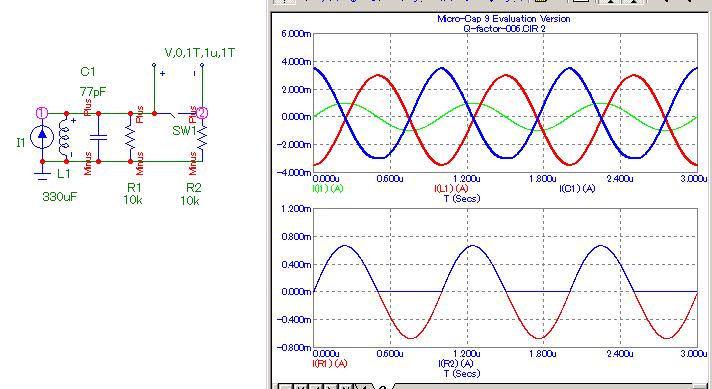The width and height of the screenshot is (712, 389).
Task: Click the SW1 part name label
Action: click(183, 131)
